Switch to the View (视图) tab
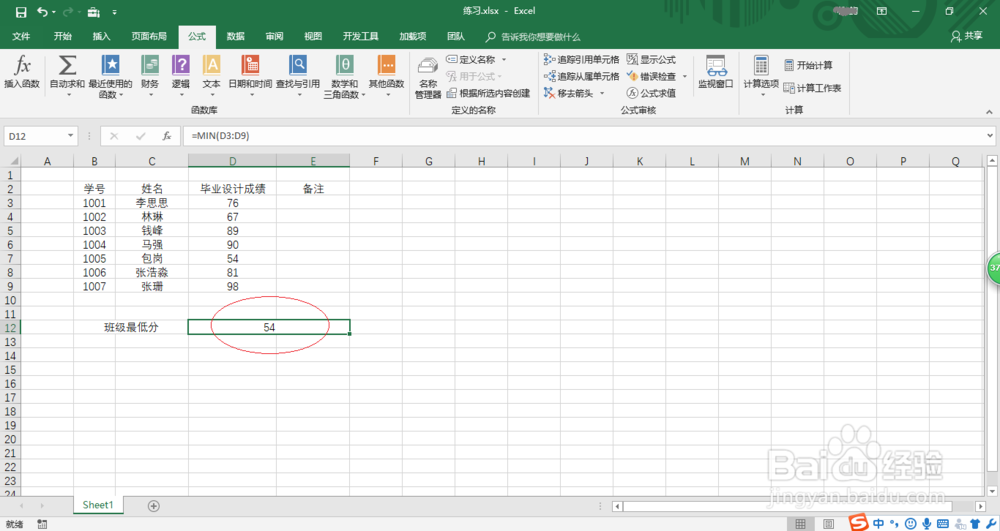 pyautogui.click(x=312, y=36)
